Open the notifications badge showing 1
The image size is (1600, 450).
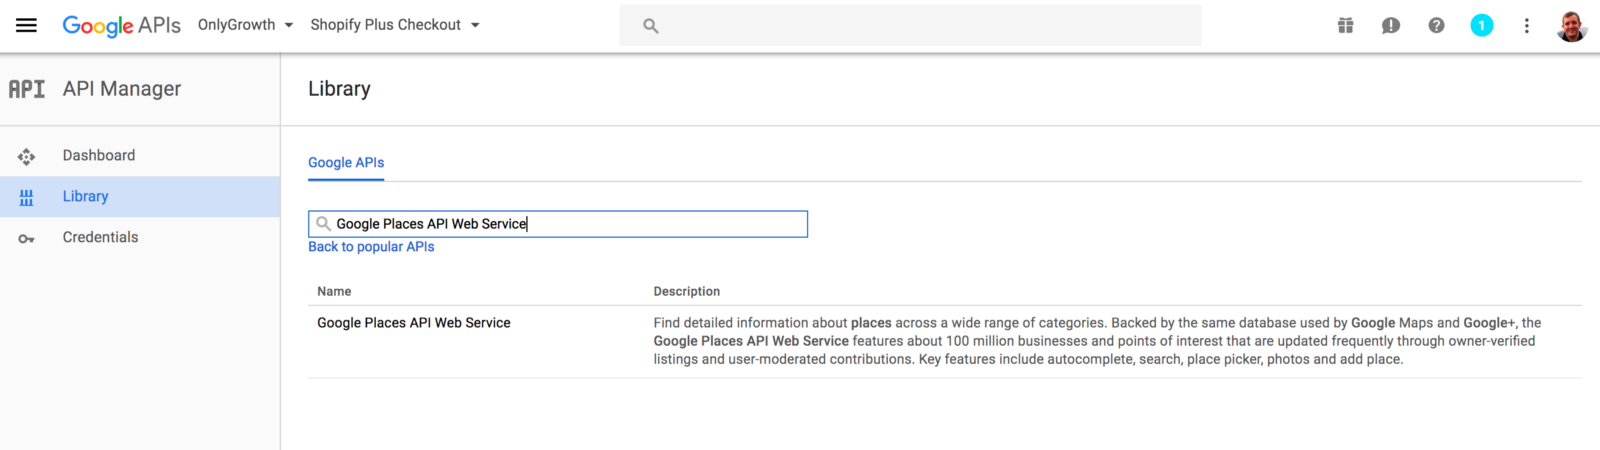click(1481, 26)
